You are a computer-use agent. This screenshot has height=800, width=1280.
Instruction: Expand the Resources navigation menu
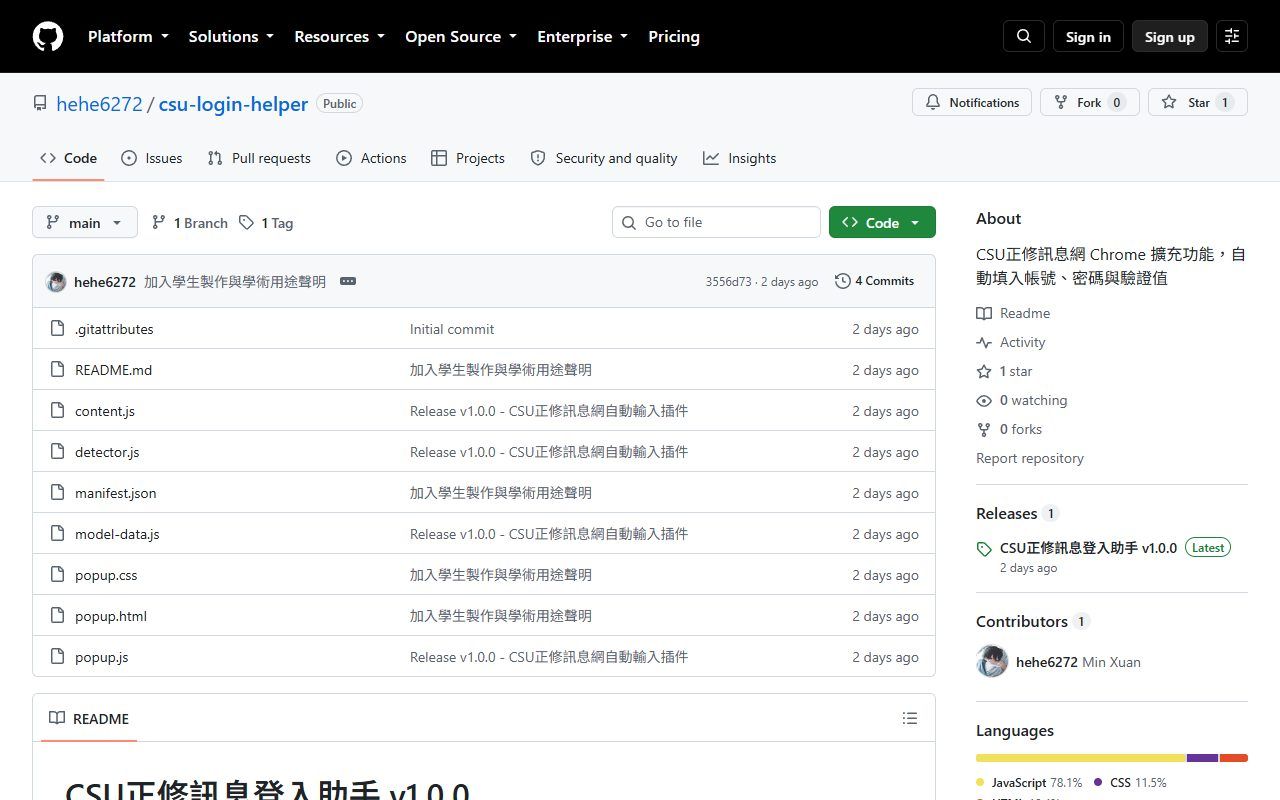[339, 36]
